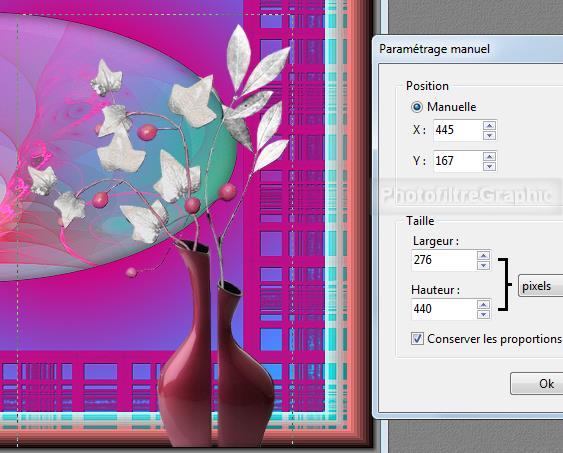Click the bracket linking Largeur and Hauteur

point(504,284)
